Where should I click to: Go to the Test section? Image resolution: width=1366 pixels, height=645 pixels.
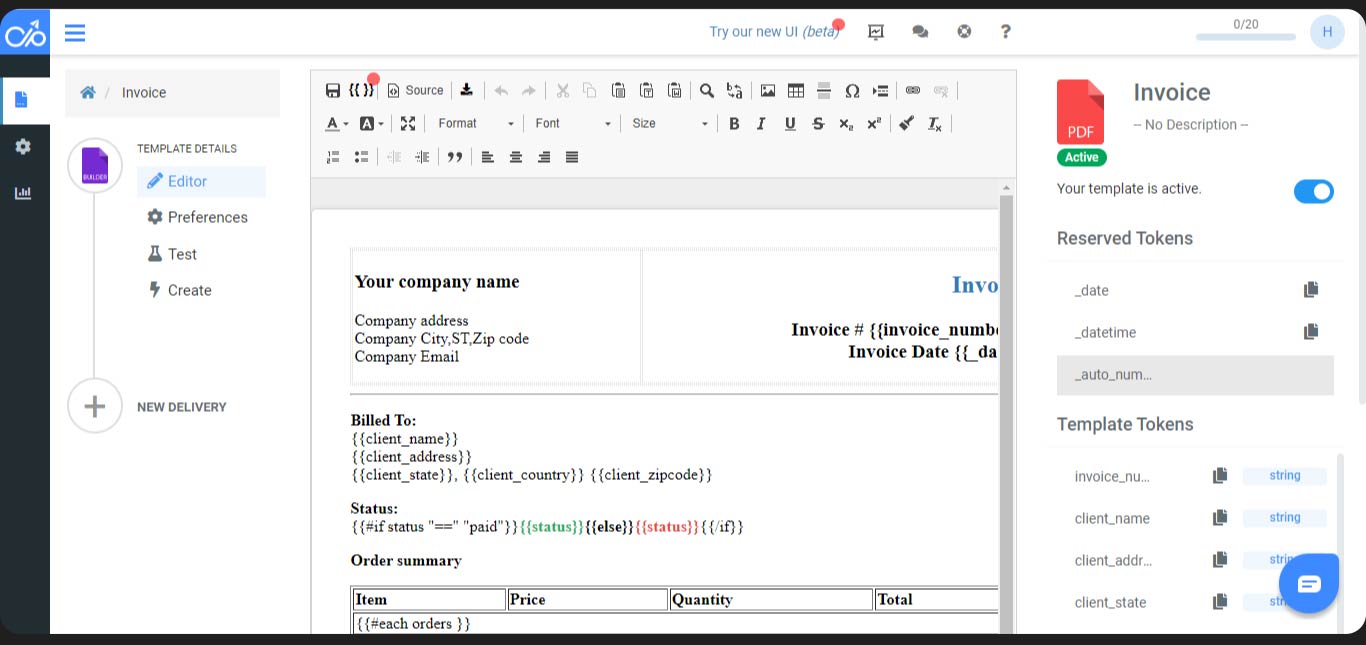click(182, 254)
